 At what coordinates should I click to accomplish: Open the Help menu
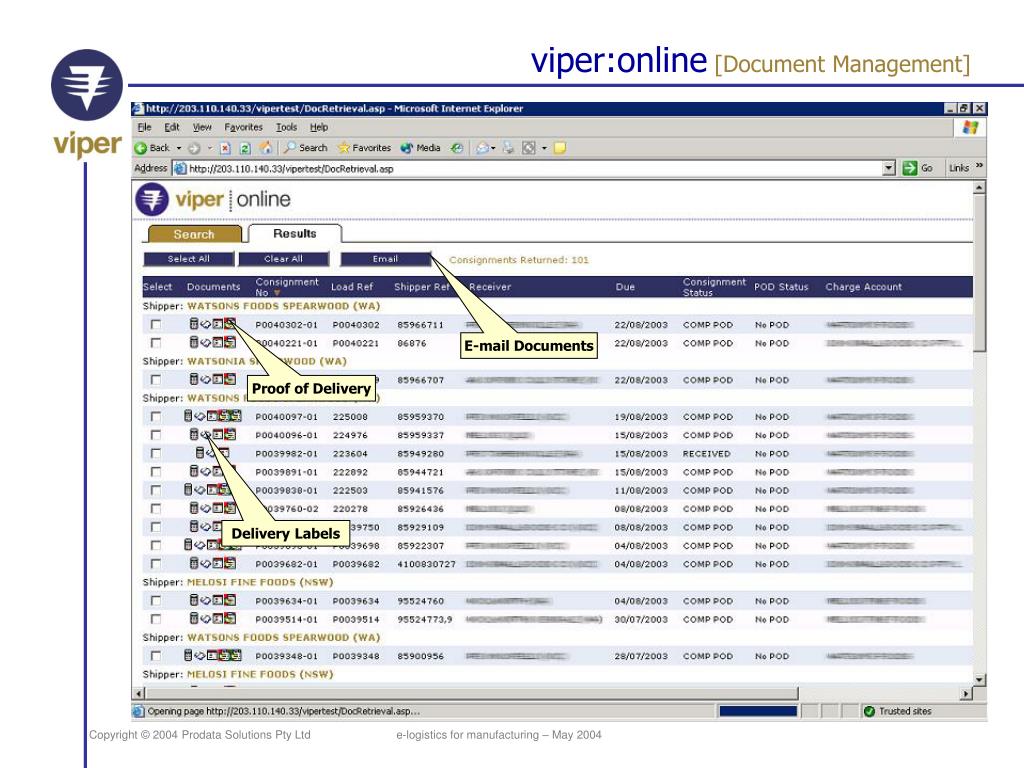point(319,127)
